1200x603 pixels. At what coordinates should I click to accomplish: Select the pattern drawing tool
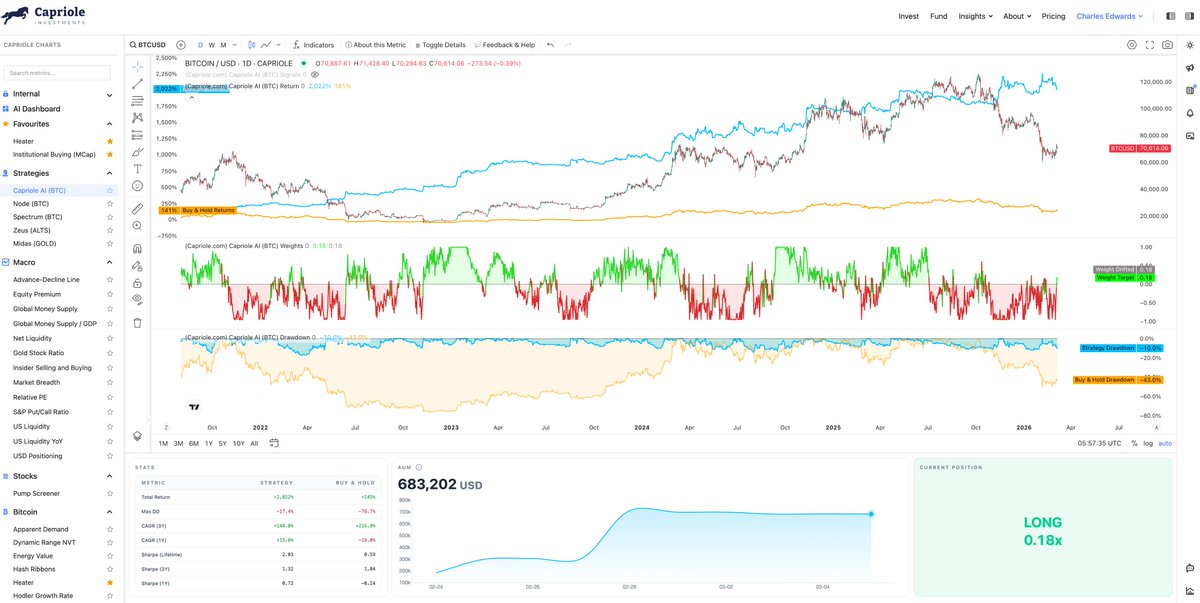pos(137,117)
